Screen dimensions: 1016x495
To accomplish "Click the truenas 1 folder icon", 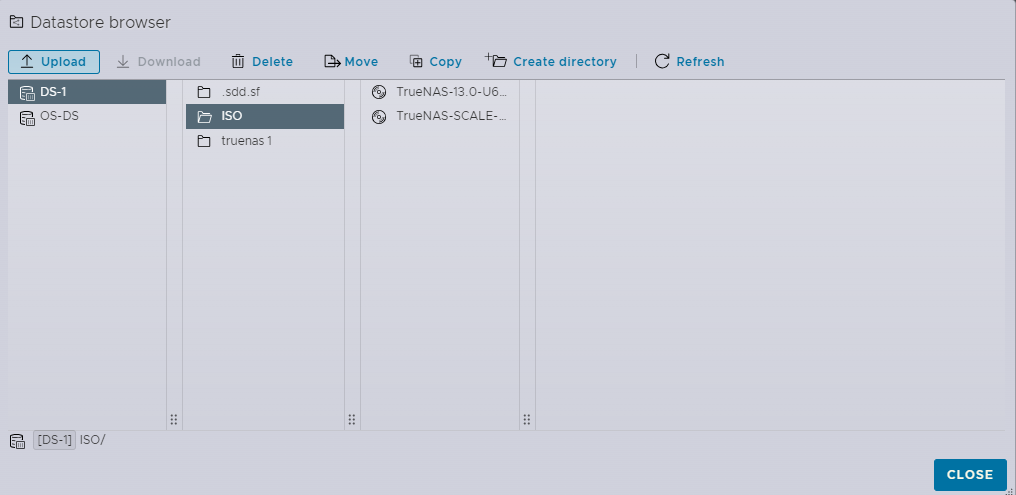I will pos(204,141).
